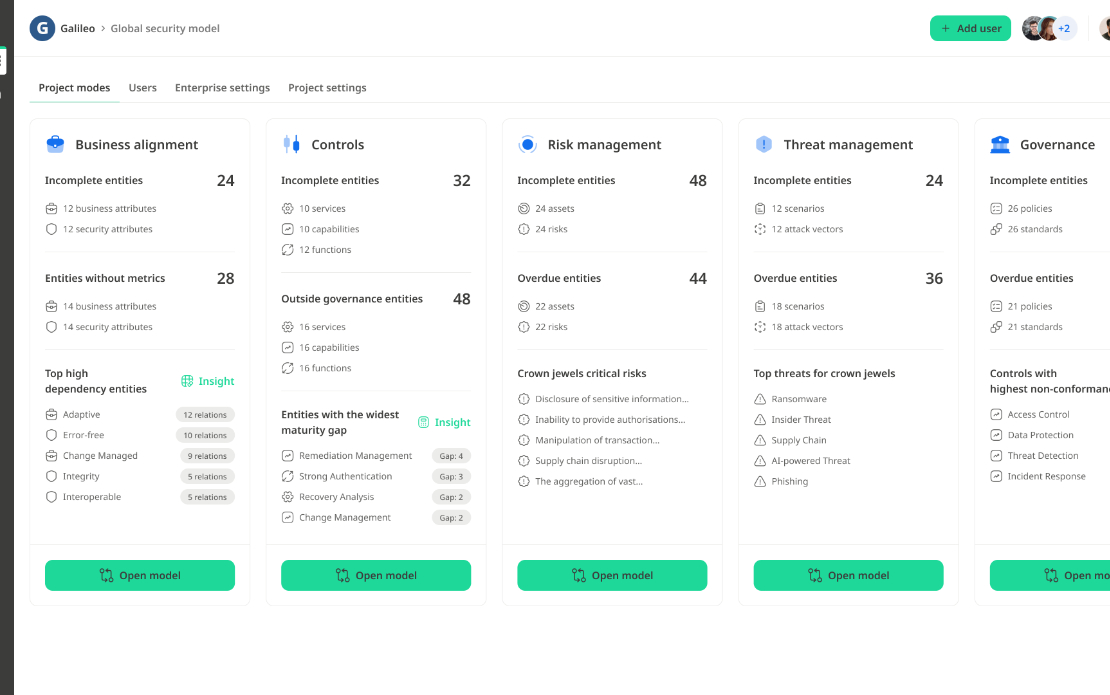
Task: Select The aggregation of vast risk
Action: 589,481
